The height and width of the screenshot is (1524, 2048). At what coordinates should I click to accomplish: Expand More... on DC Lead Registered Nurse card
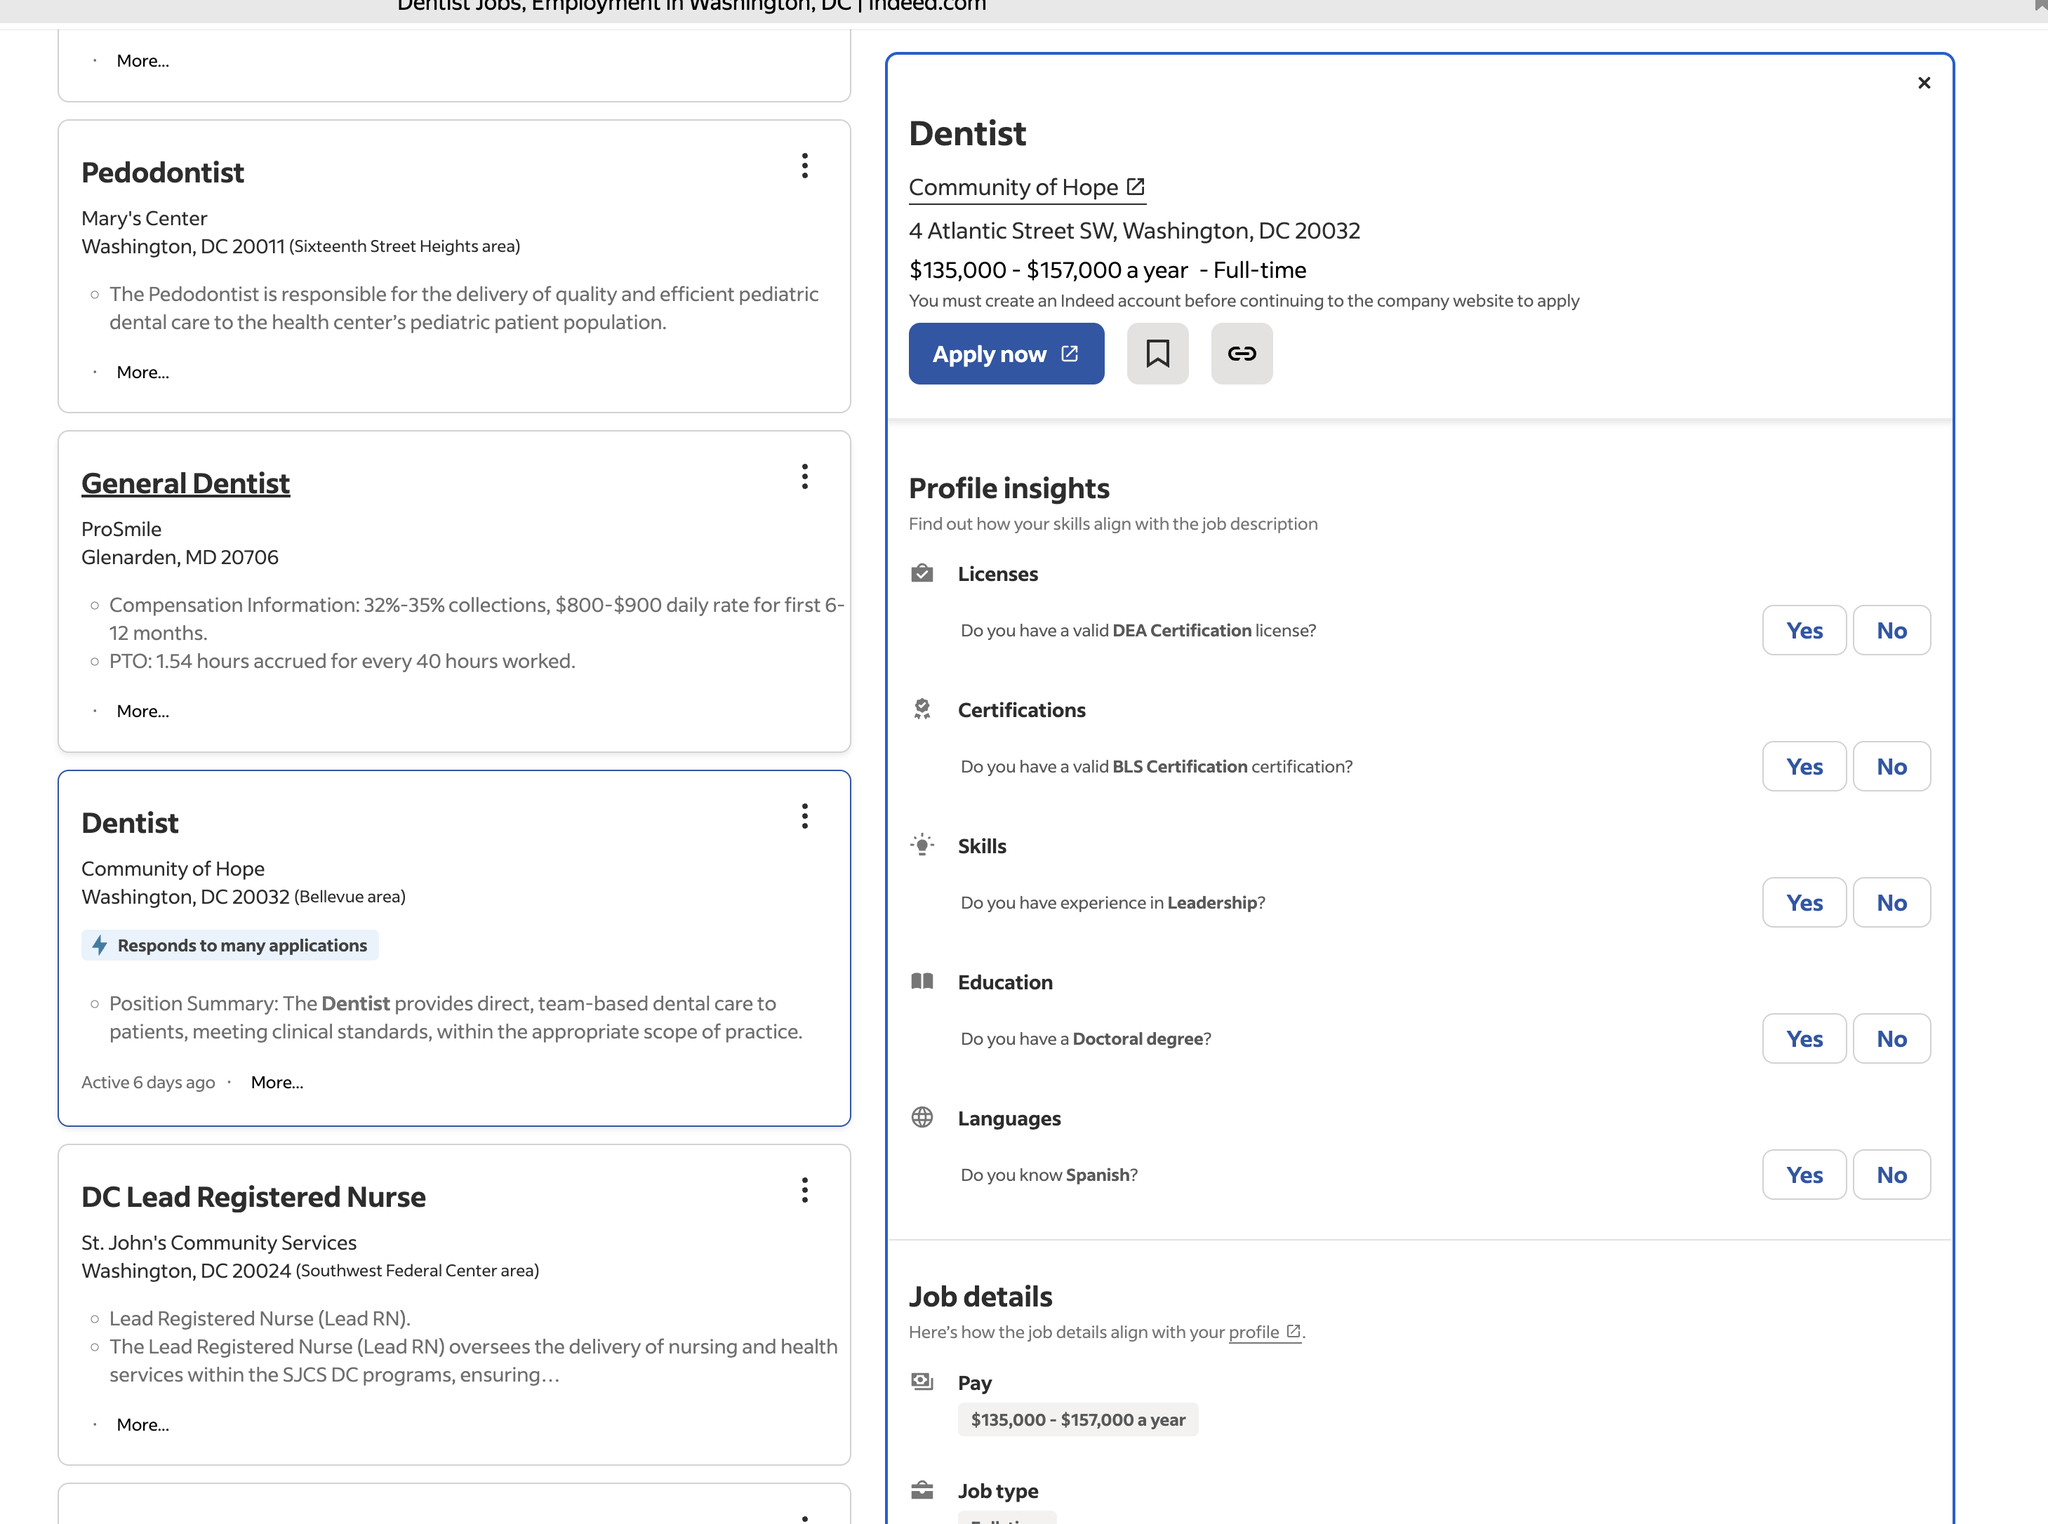[142, 1424]
